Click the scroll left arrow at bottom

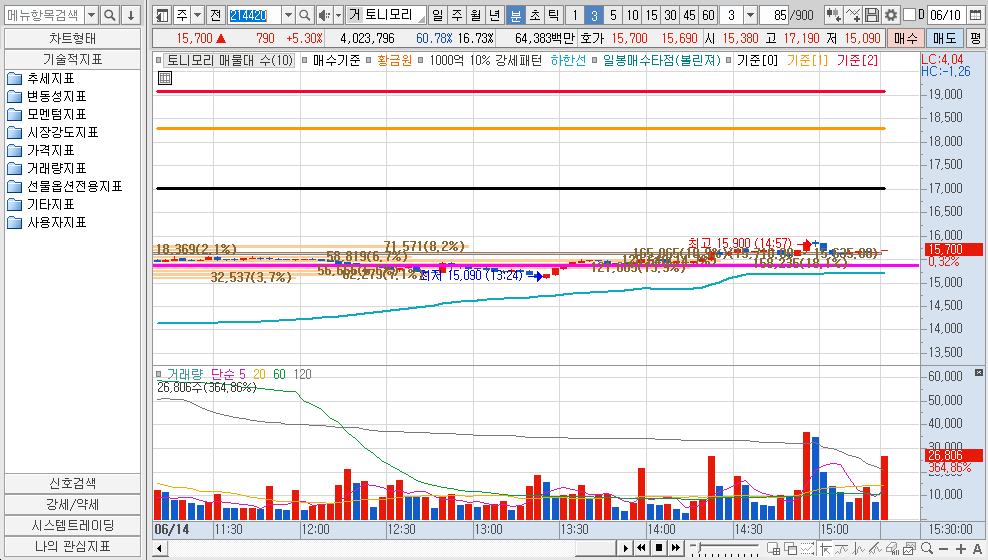[159, 548]
